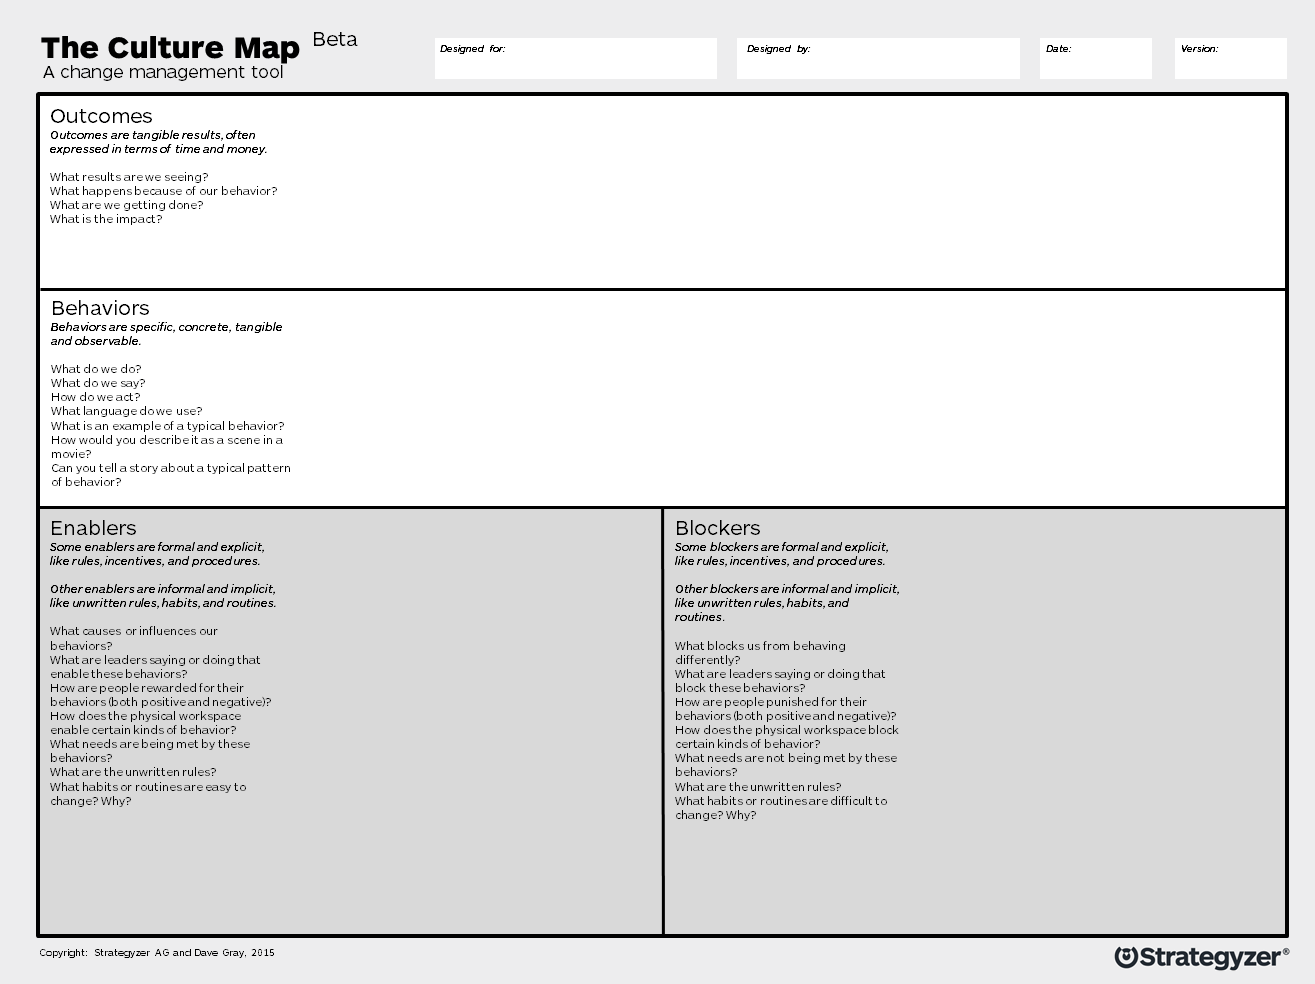Click 'What do we do?' question
This screenshot has height=984, width=1315.
click(96, 369)
